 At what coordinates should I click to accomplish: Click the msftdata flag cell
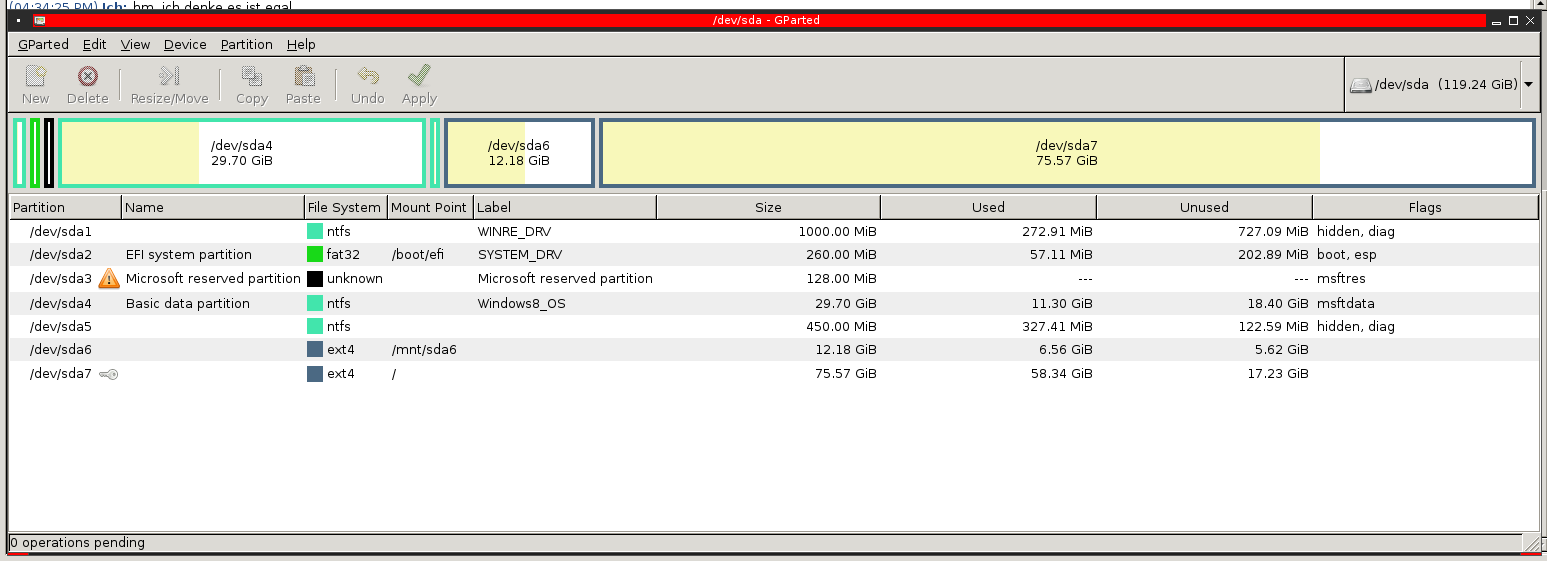(1346, 303)
